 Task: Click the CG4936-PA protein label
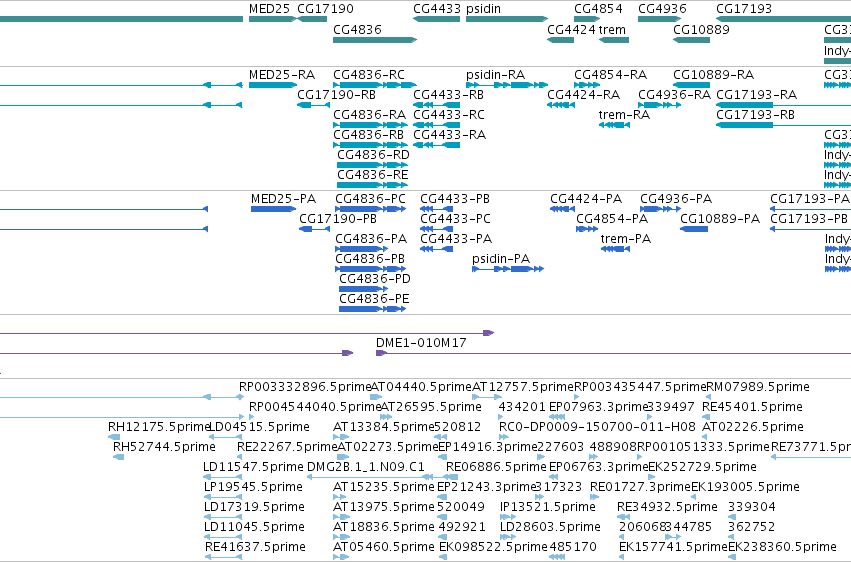tap(676, 199)
